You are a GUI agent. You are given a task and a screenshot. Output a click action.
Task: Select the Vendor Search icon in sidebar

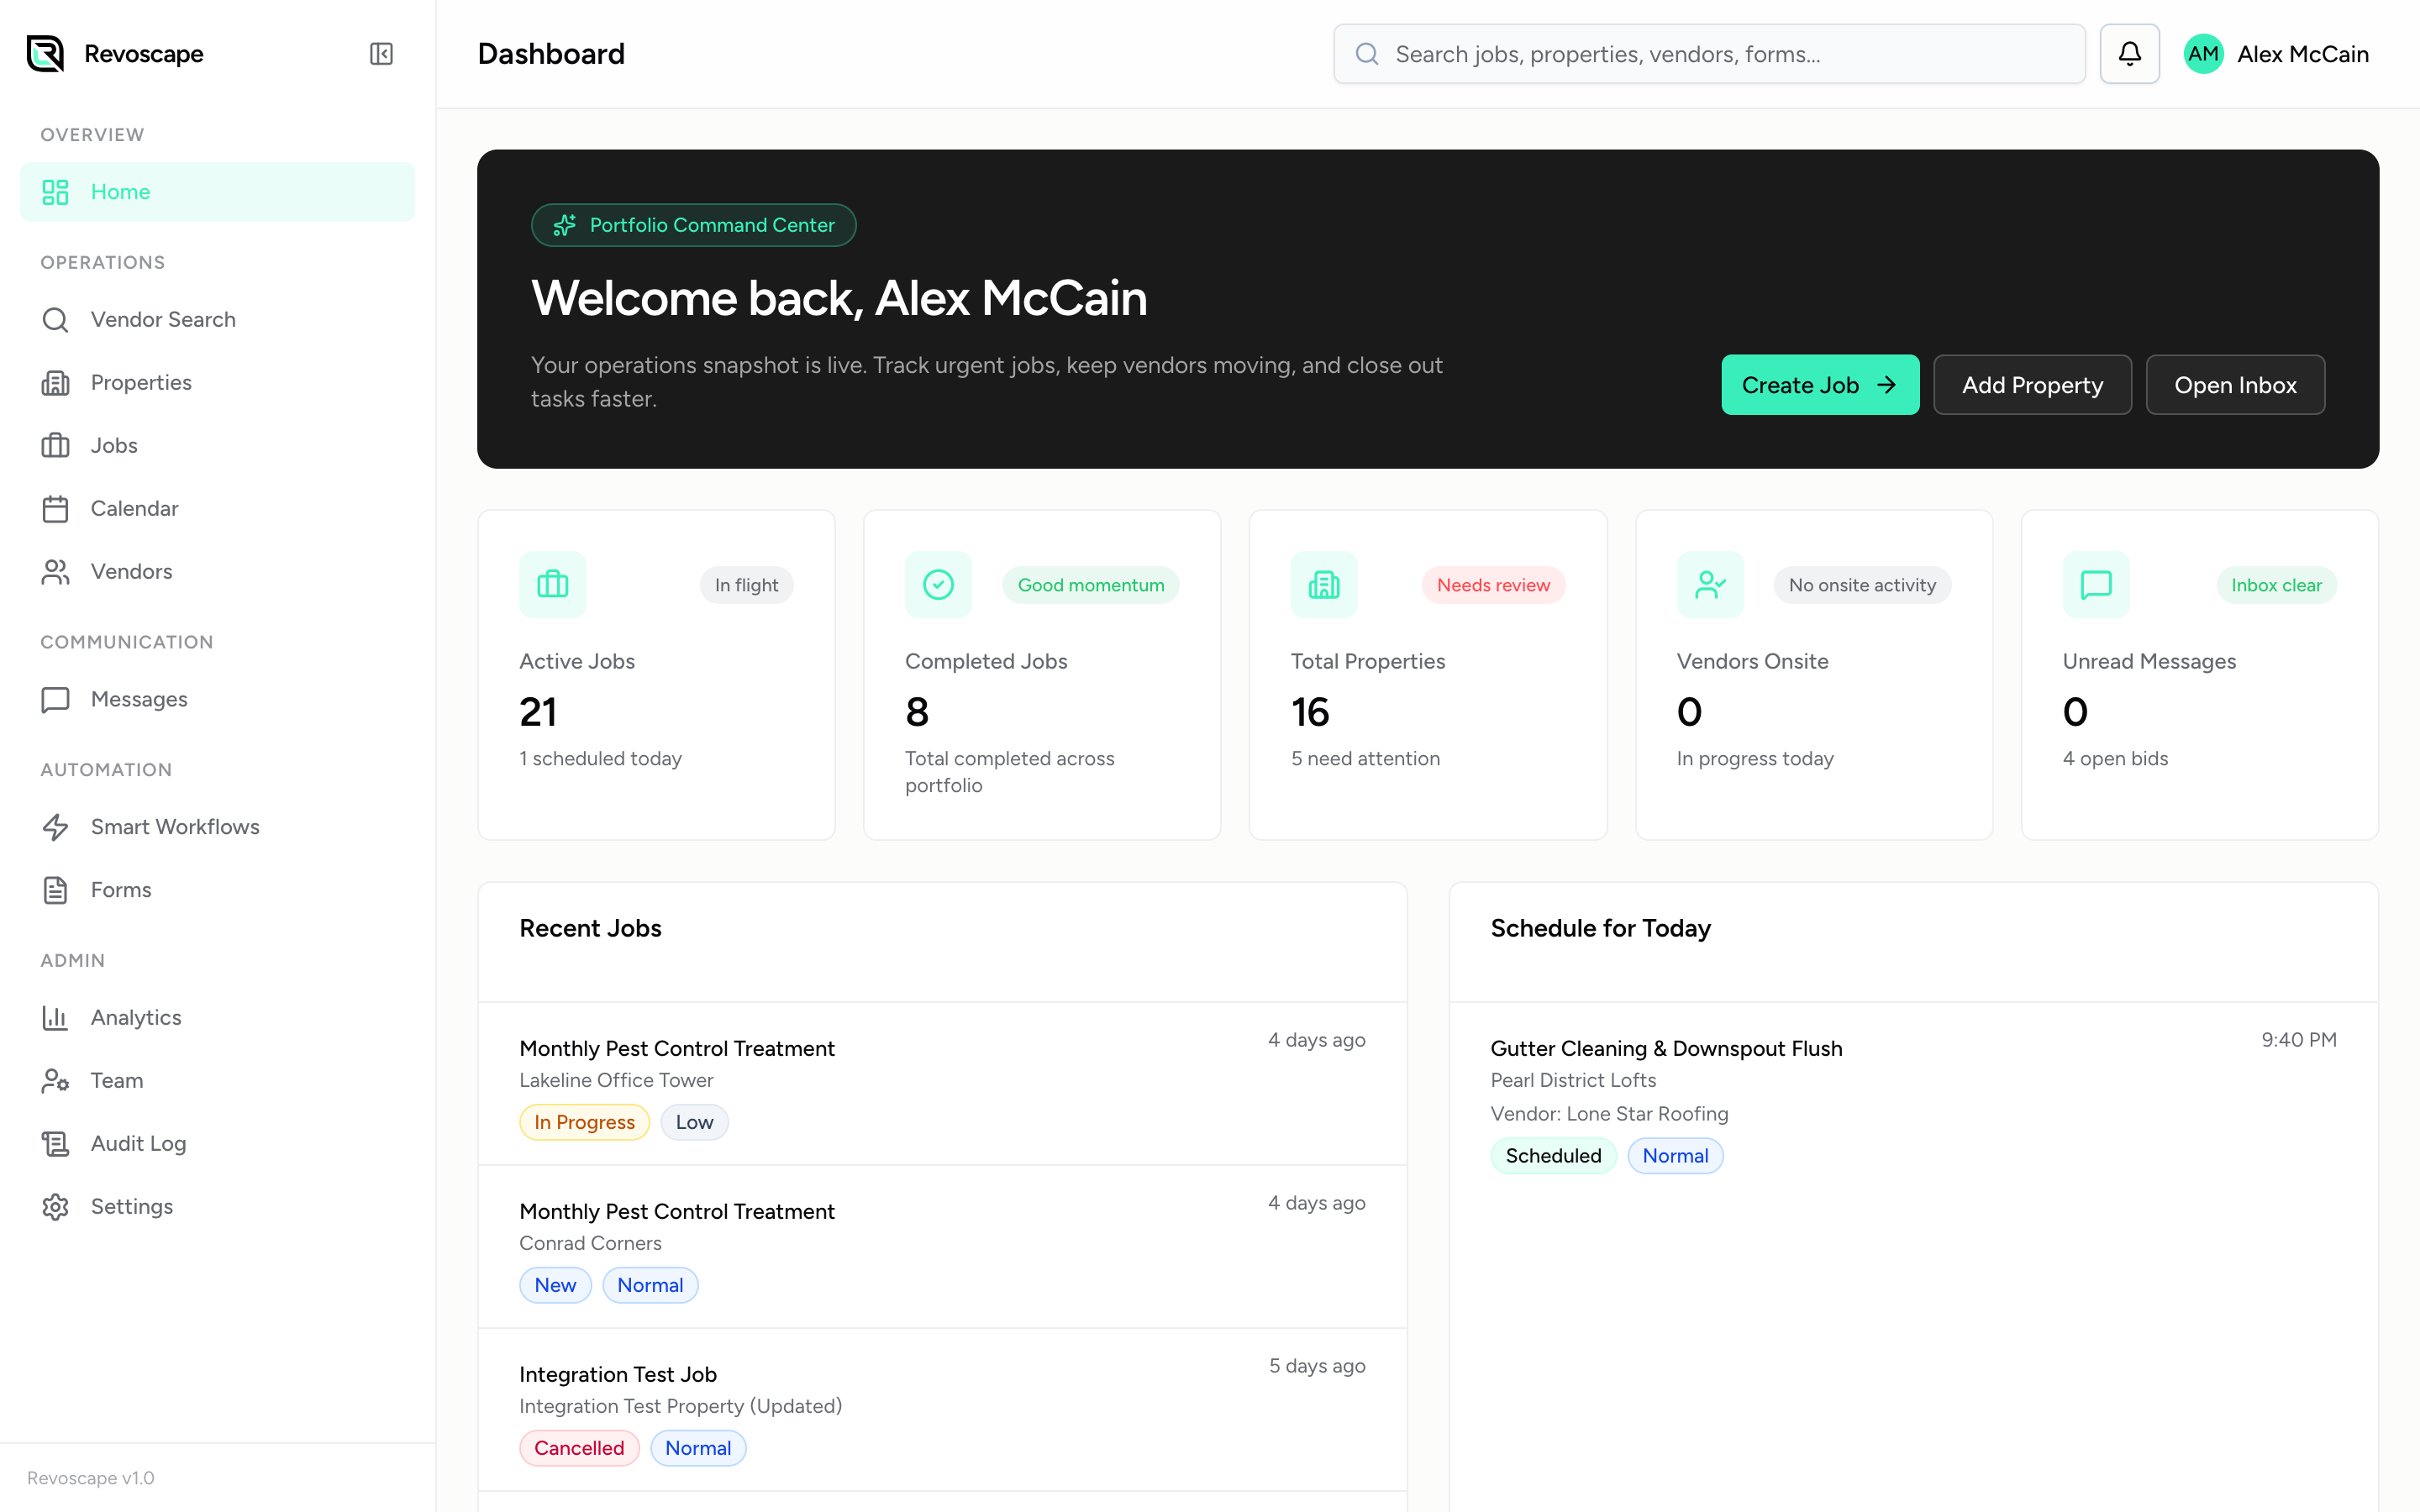tap(55, 319)
